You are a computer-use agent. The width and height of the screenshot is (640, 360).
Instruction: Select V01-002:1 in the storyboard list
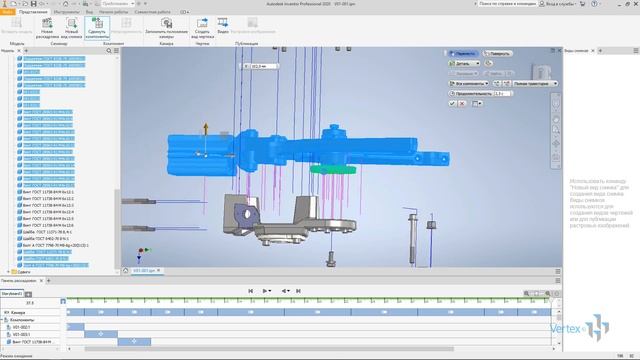point(21,327)
